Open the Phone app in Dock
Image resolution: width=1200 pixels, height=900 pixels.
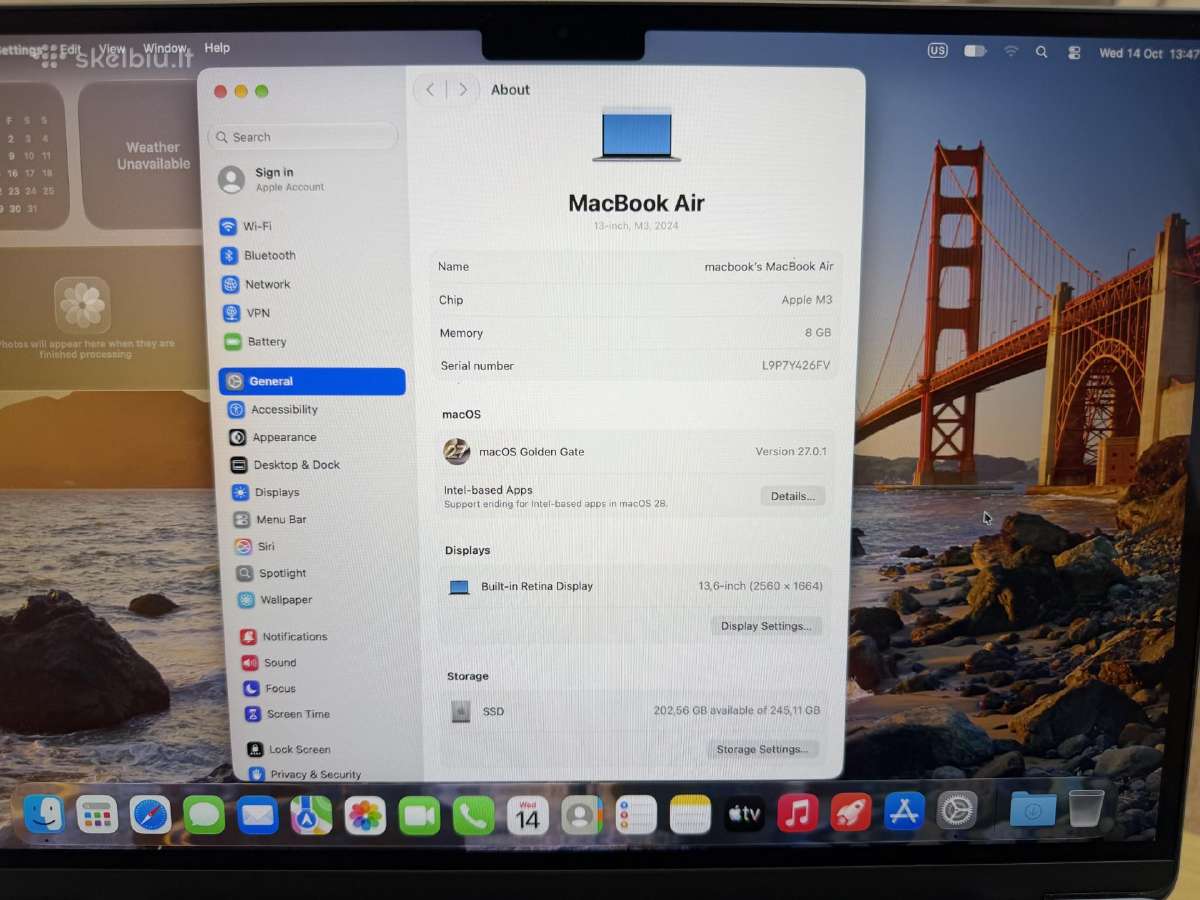point(473,816)
